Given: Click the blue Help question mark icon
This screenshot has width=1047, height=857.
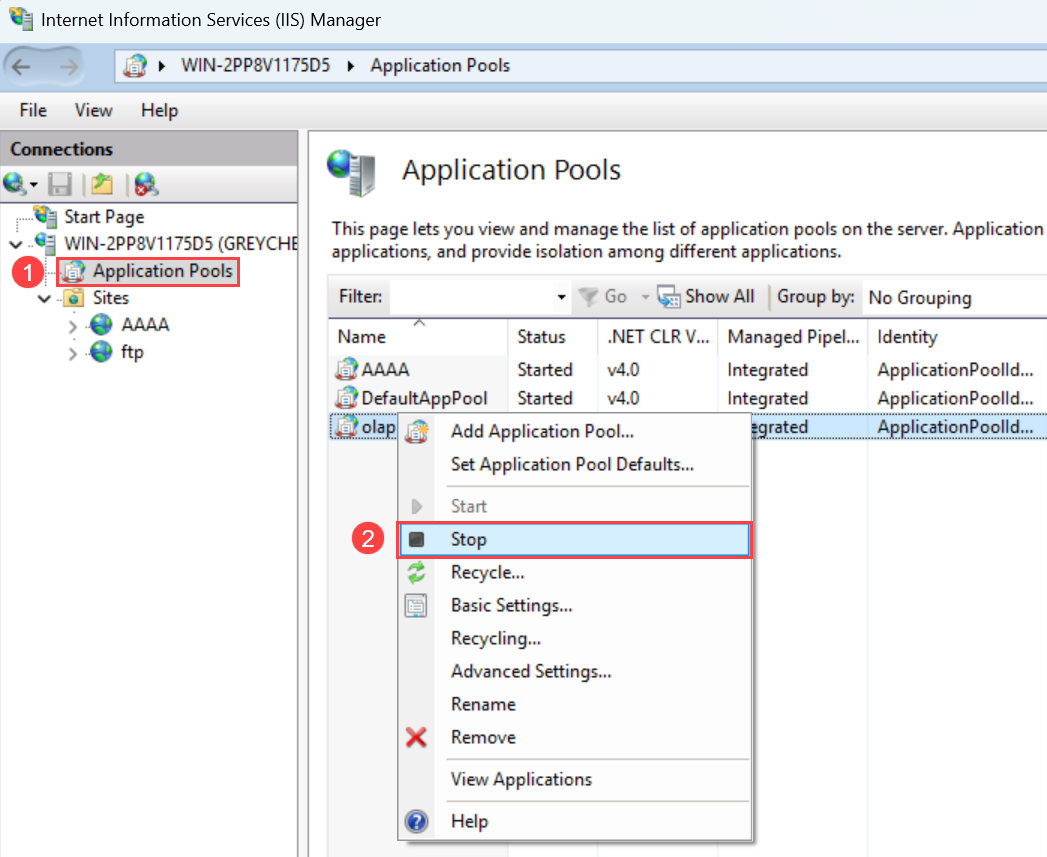Looking at the screenshot, I should pyautogui.click(x=417, y=822).
